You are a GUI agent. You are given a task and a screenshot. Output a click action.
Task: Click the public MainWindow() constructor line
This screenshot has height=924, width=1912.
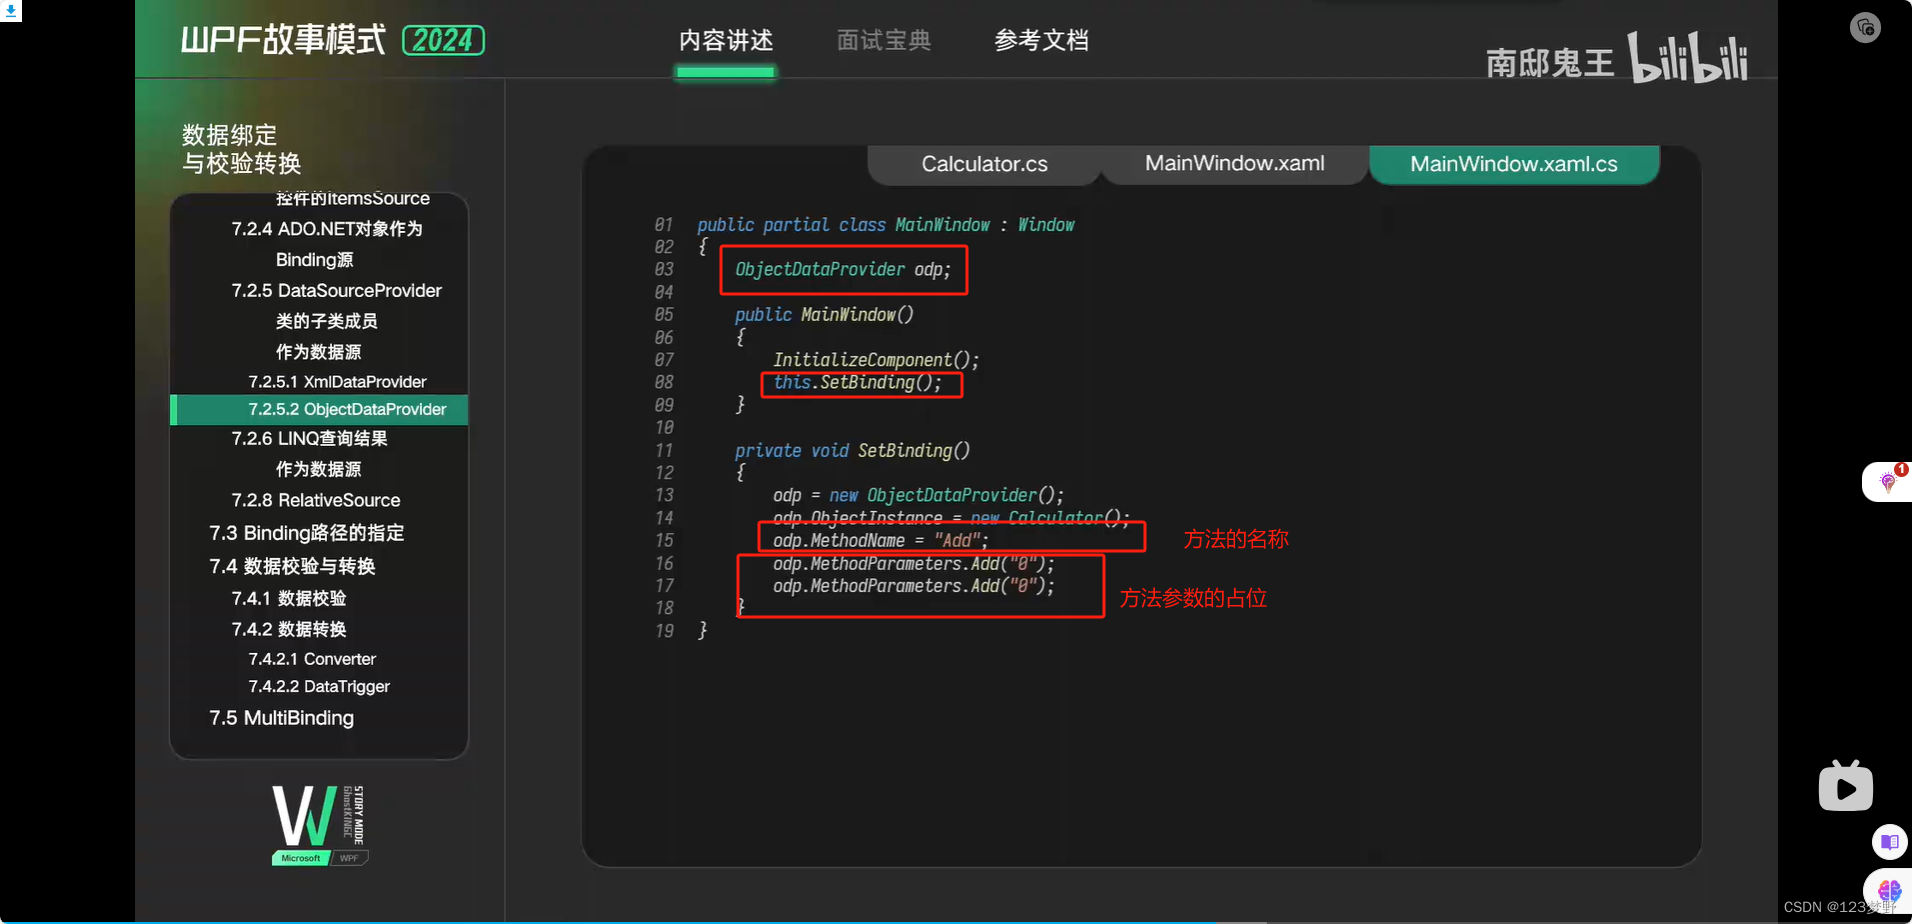(824, 314)
